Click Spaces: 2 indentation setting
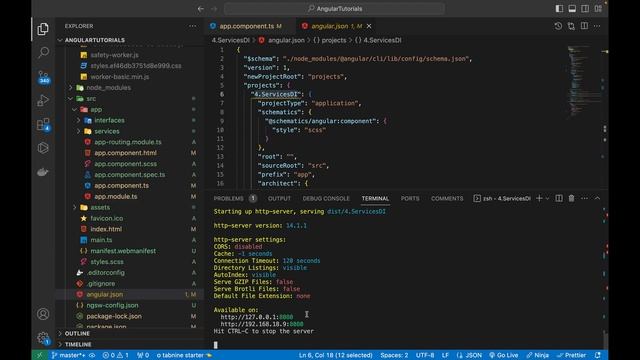 point(394,355)
